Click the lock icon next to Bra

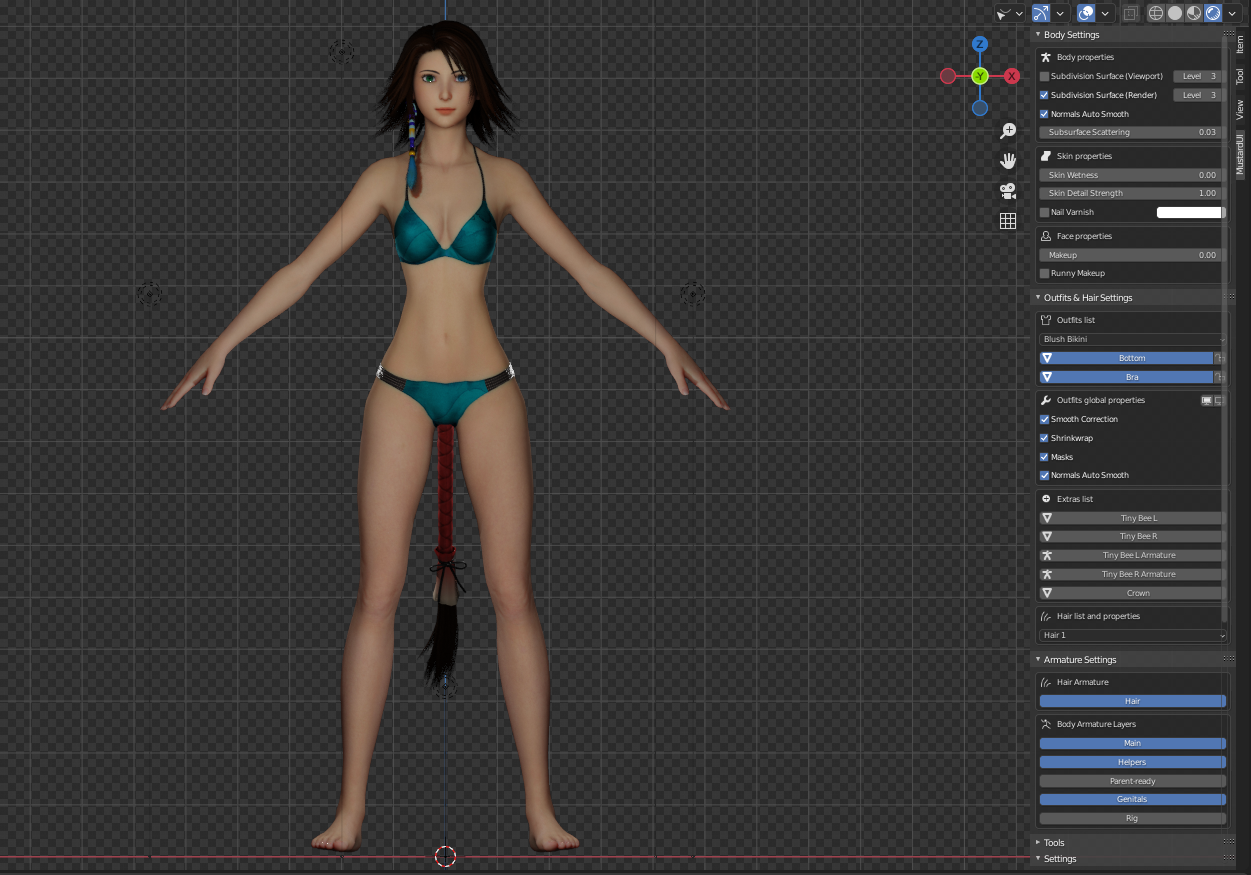[x=1220, y=377]
